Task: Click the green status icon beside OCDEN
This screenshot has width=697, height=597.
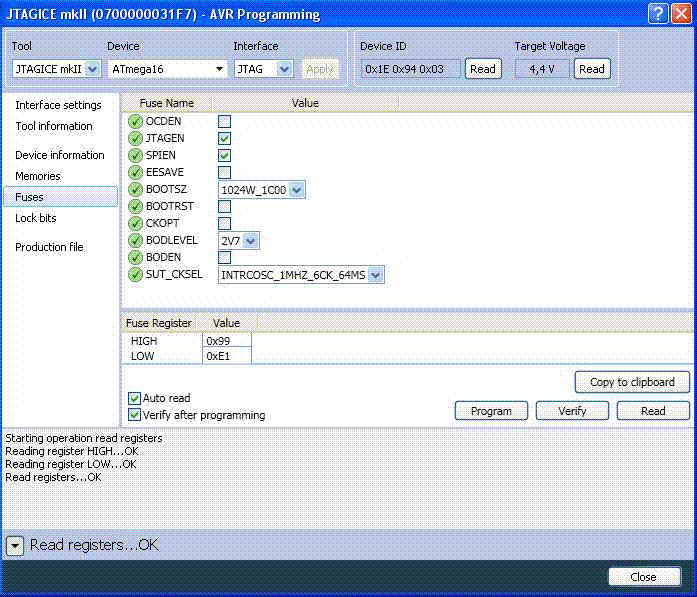Action: tap(135, 121)
